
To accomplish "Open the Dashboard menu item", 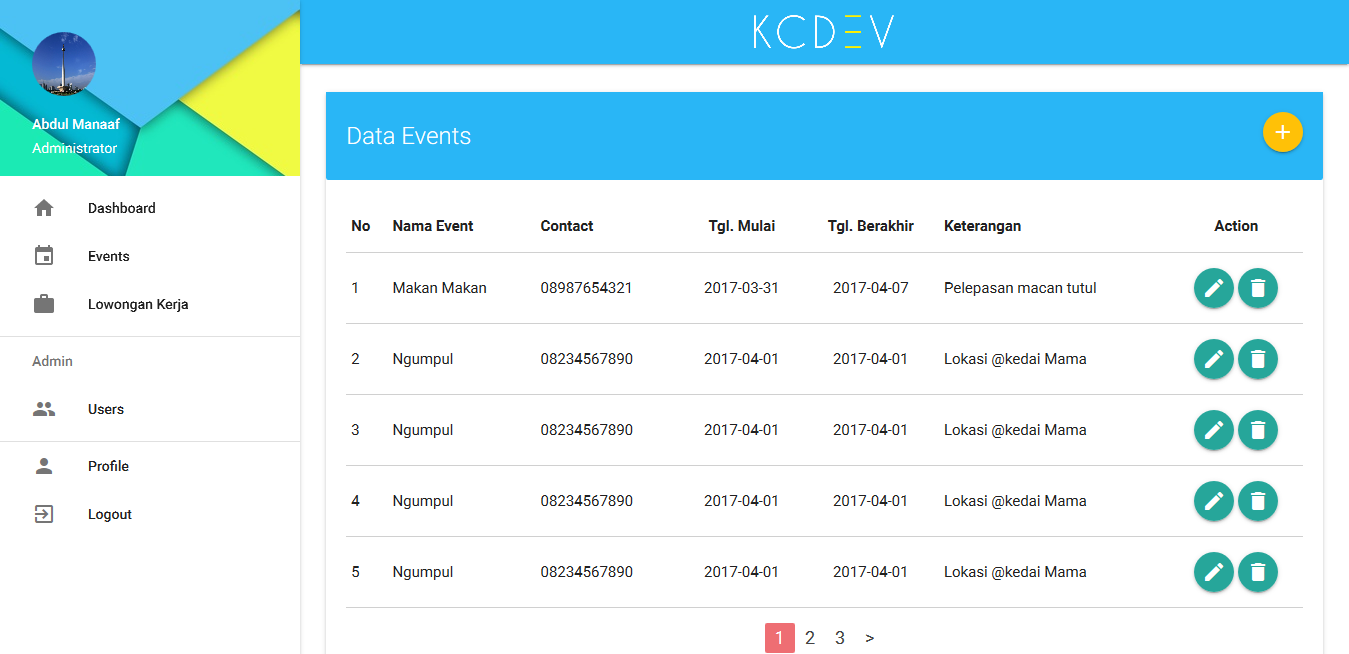I will pos(150,208).
